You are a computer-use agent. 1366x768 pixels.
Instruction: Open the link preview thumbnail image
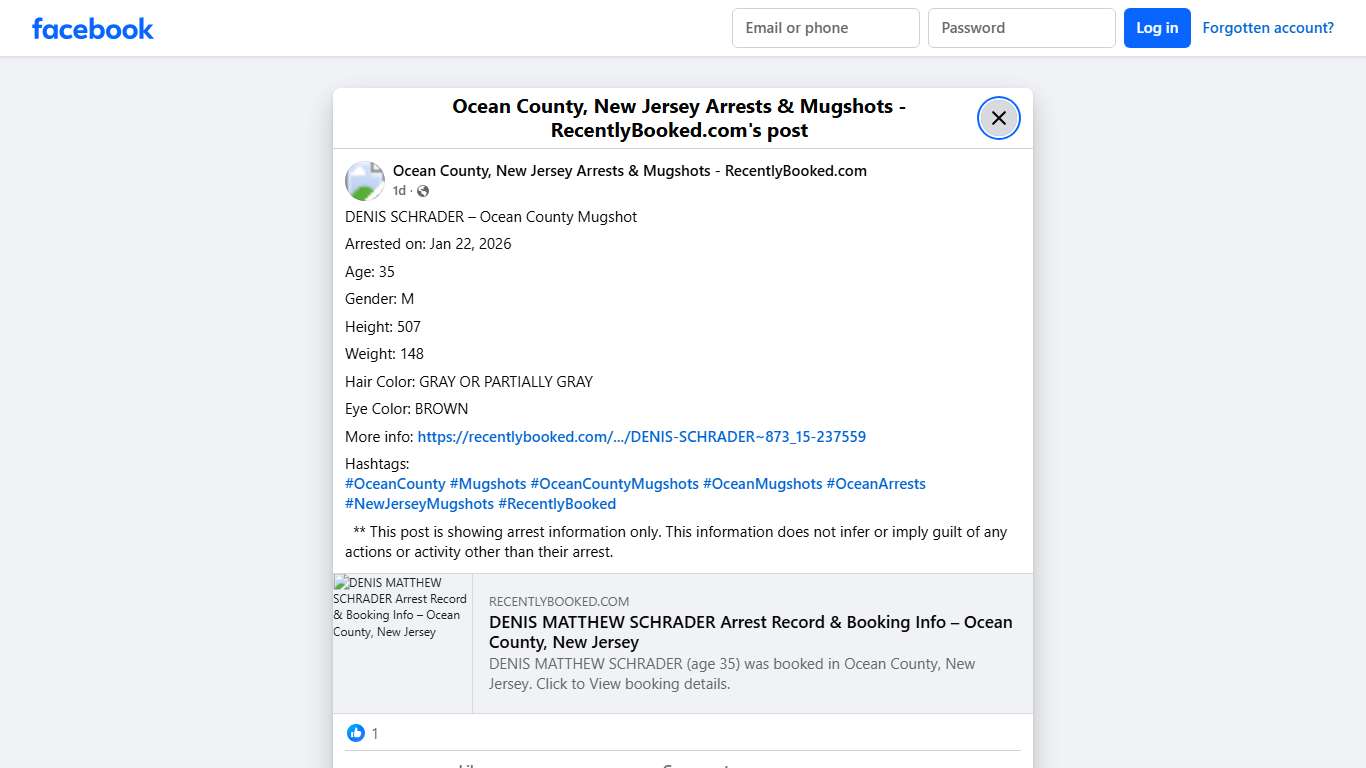tap(402, 643)
